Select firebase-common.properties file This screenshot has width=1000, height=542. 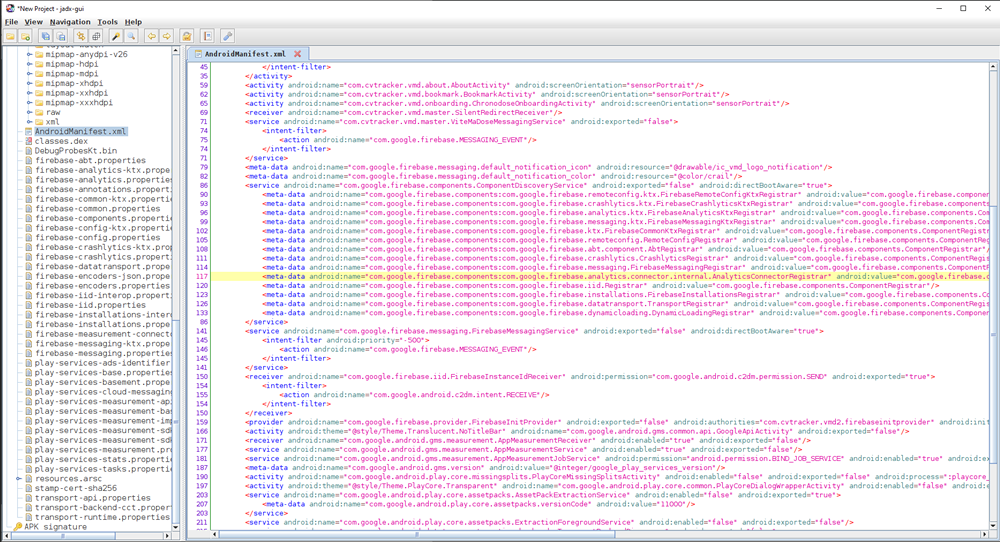pyautogui.click(x=98, y=209)
